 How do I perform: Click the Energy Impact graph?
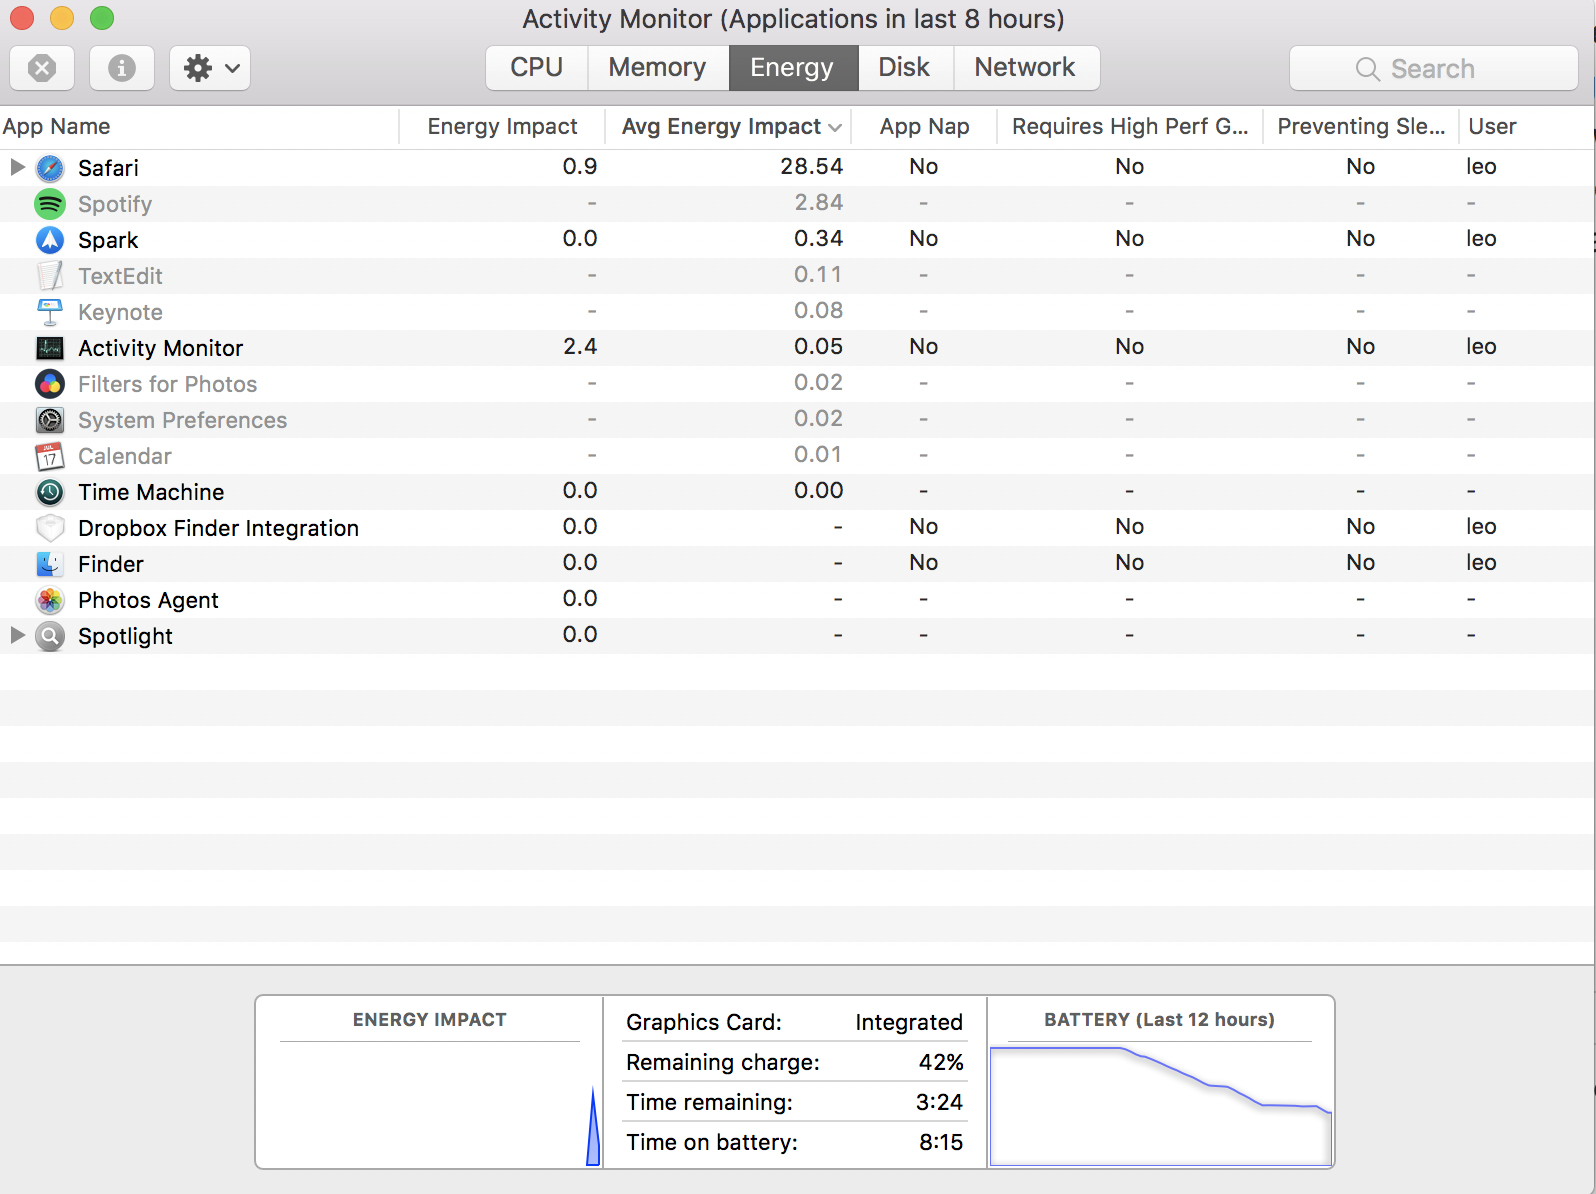coord(430,1104)
